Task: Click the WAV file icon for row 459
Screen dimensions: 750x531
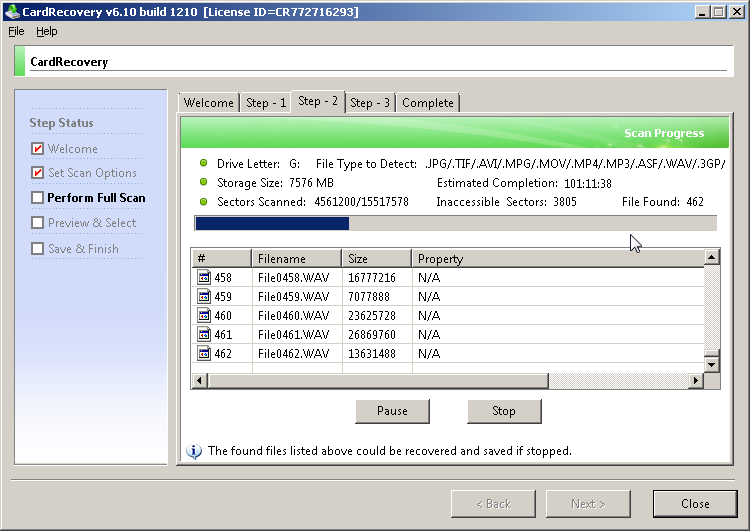Action: [x=204, y=296]
